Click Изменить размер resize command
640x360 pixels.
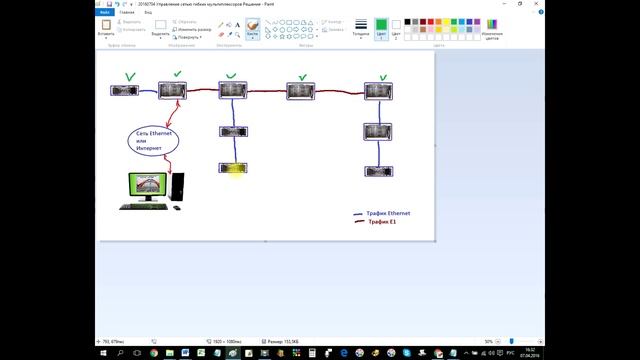click(x=192, y=29)
